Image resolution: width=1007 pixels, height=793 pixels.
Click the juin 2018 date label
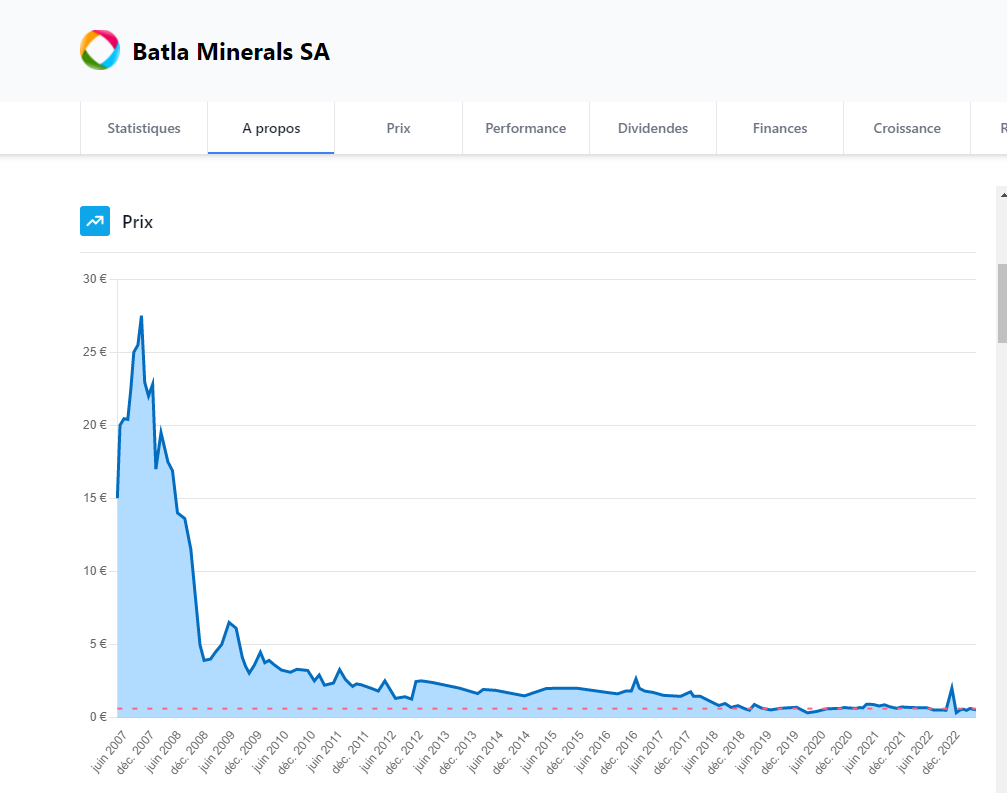701,751
